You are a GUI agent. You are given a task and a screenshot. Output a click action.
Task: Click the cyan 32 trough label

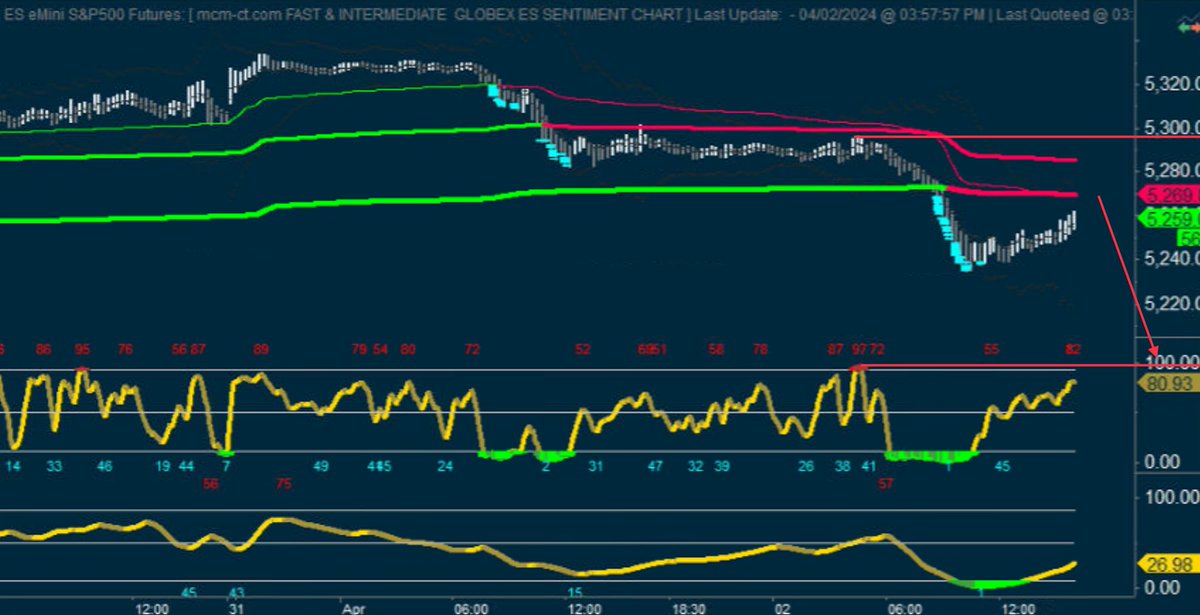[x=696, y=466]
